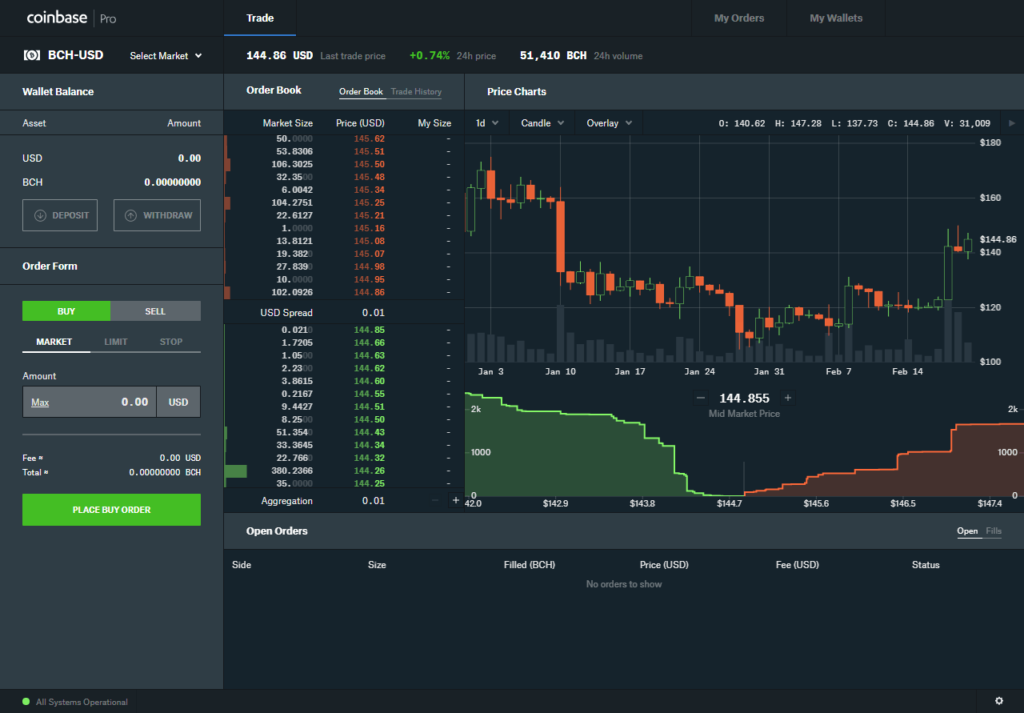Zoom out depth chart with minus
Image resolution: width=1024 pixels, height=713 pixels.
701,398
